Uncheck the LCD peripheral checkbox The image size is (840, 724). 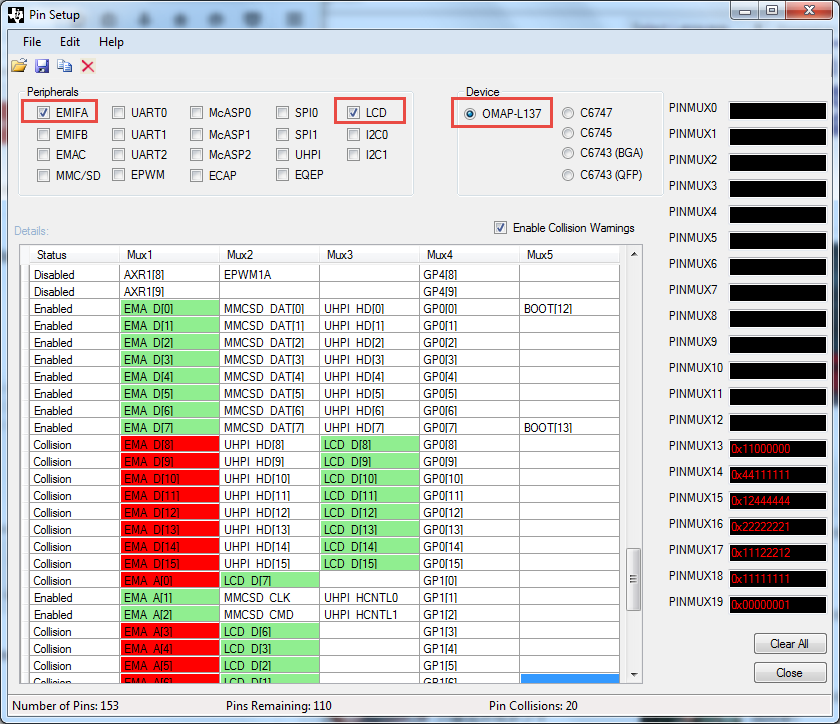pyautogui.click(x=353, y=113)
